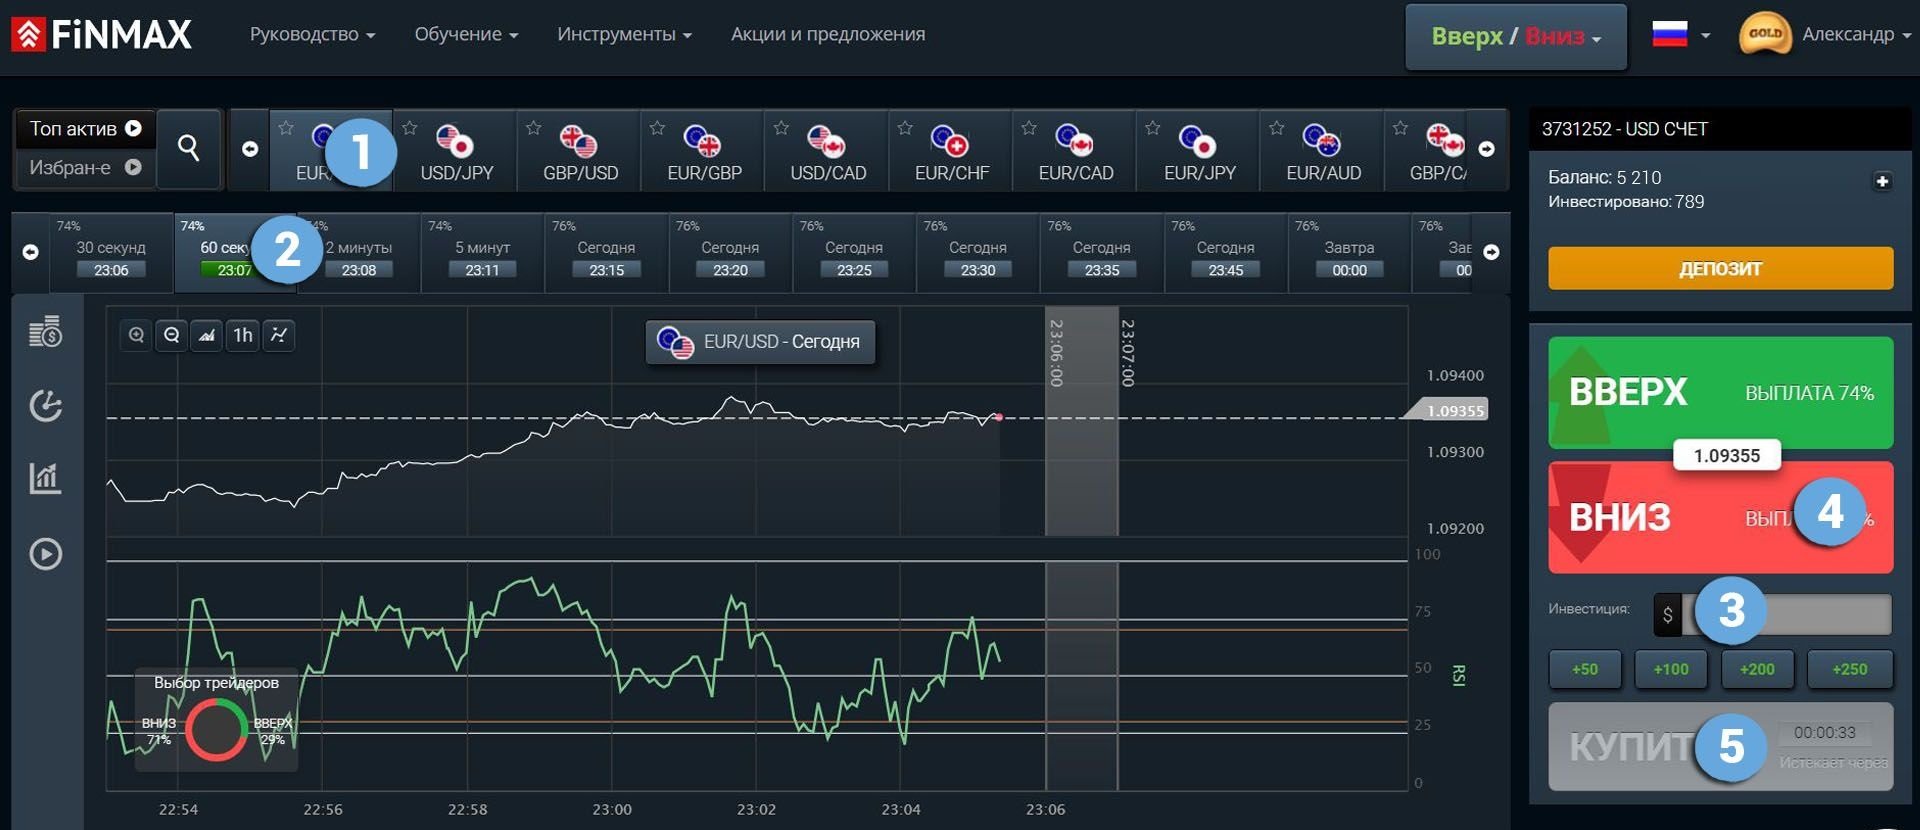Open the 1h timeframe selector

point(243,335)
